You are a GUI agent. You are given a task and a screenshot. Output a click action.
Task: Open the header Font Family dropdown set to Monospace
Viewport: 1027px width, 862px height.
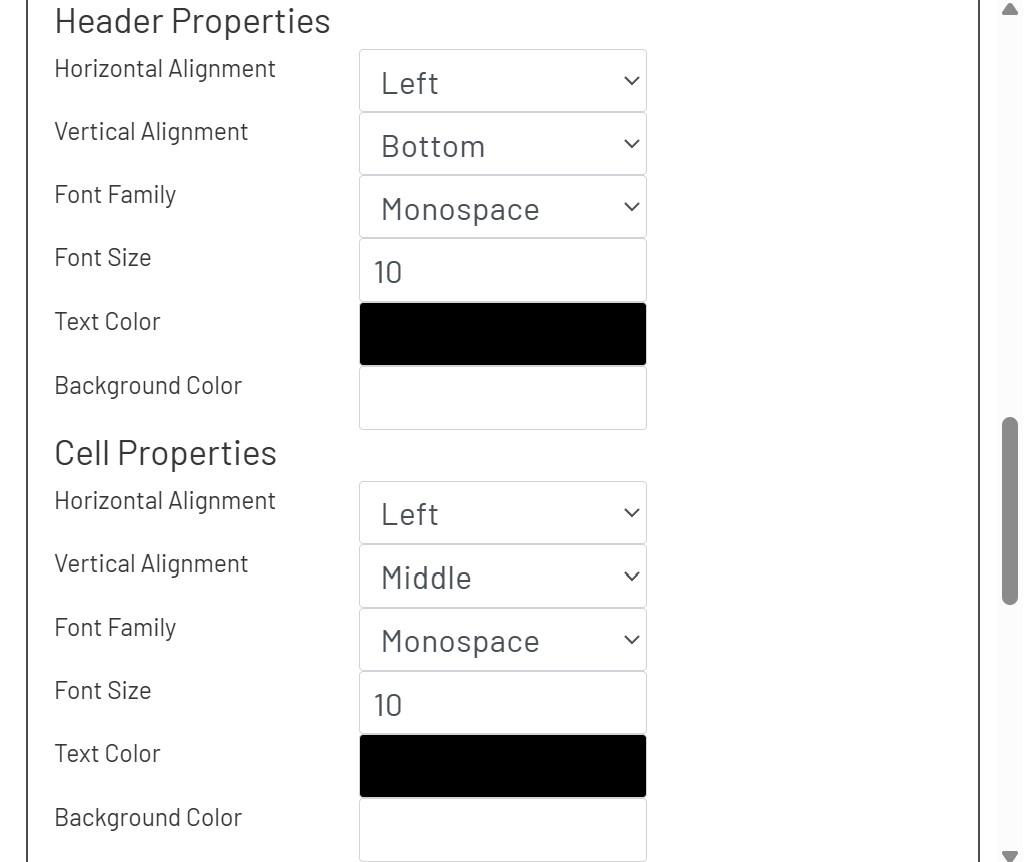[x=502, y=207]
